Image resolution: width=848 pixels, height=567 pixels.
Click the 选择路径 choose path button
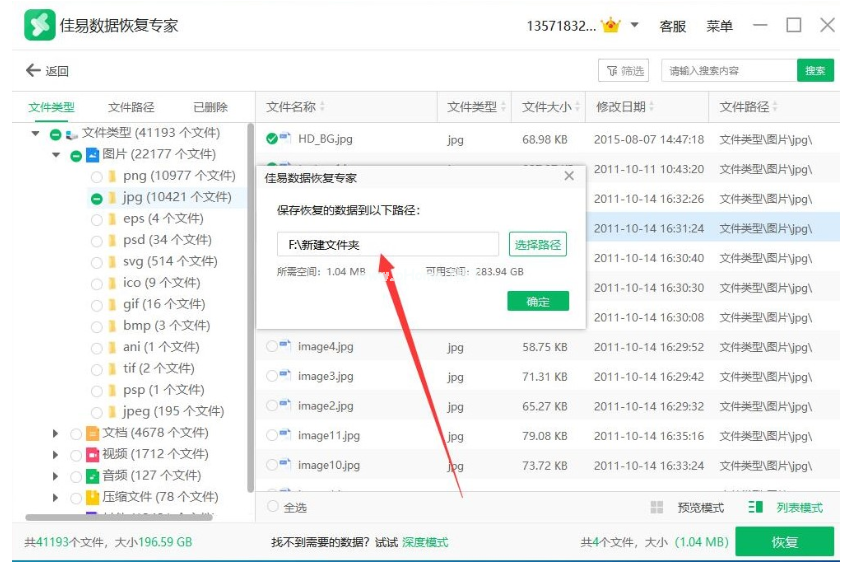(537, 245)
